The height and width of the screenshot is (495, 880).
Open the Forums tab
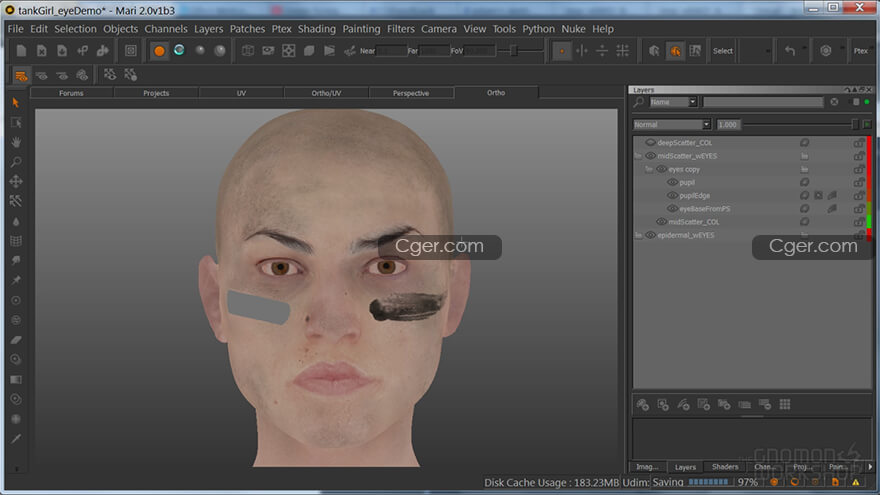pyautogui.click(x=71, y=93)
